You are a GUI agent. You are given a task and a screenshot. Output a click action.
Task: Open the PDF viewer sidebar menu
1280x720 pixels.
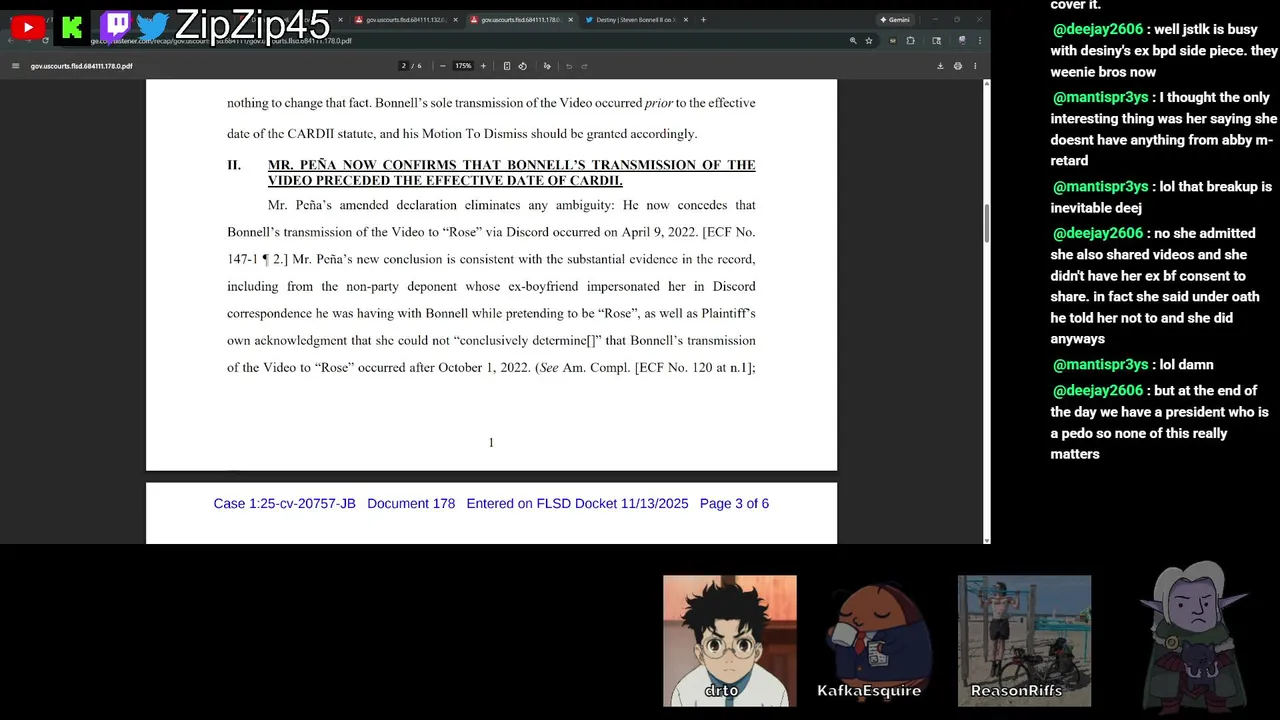(15, 66)
